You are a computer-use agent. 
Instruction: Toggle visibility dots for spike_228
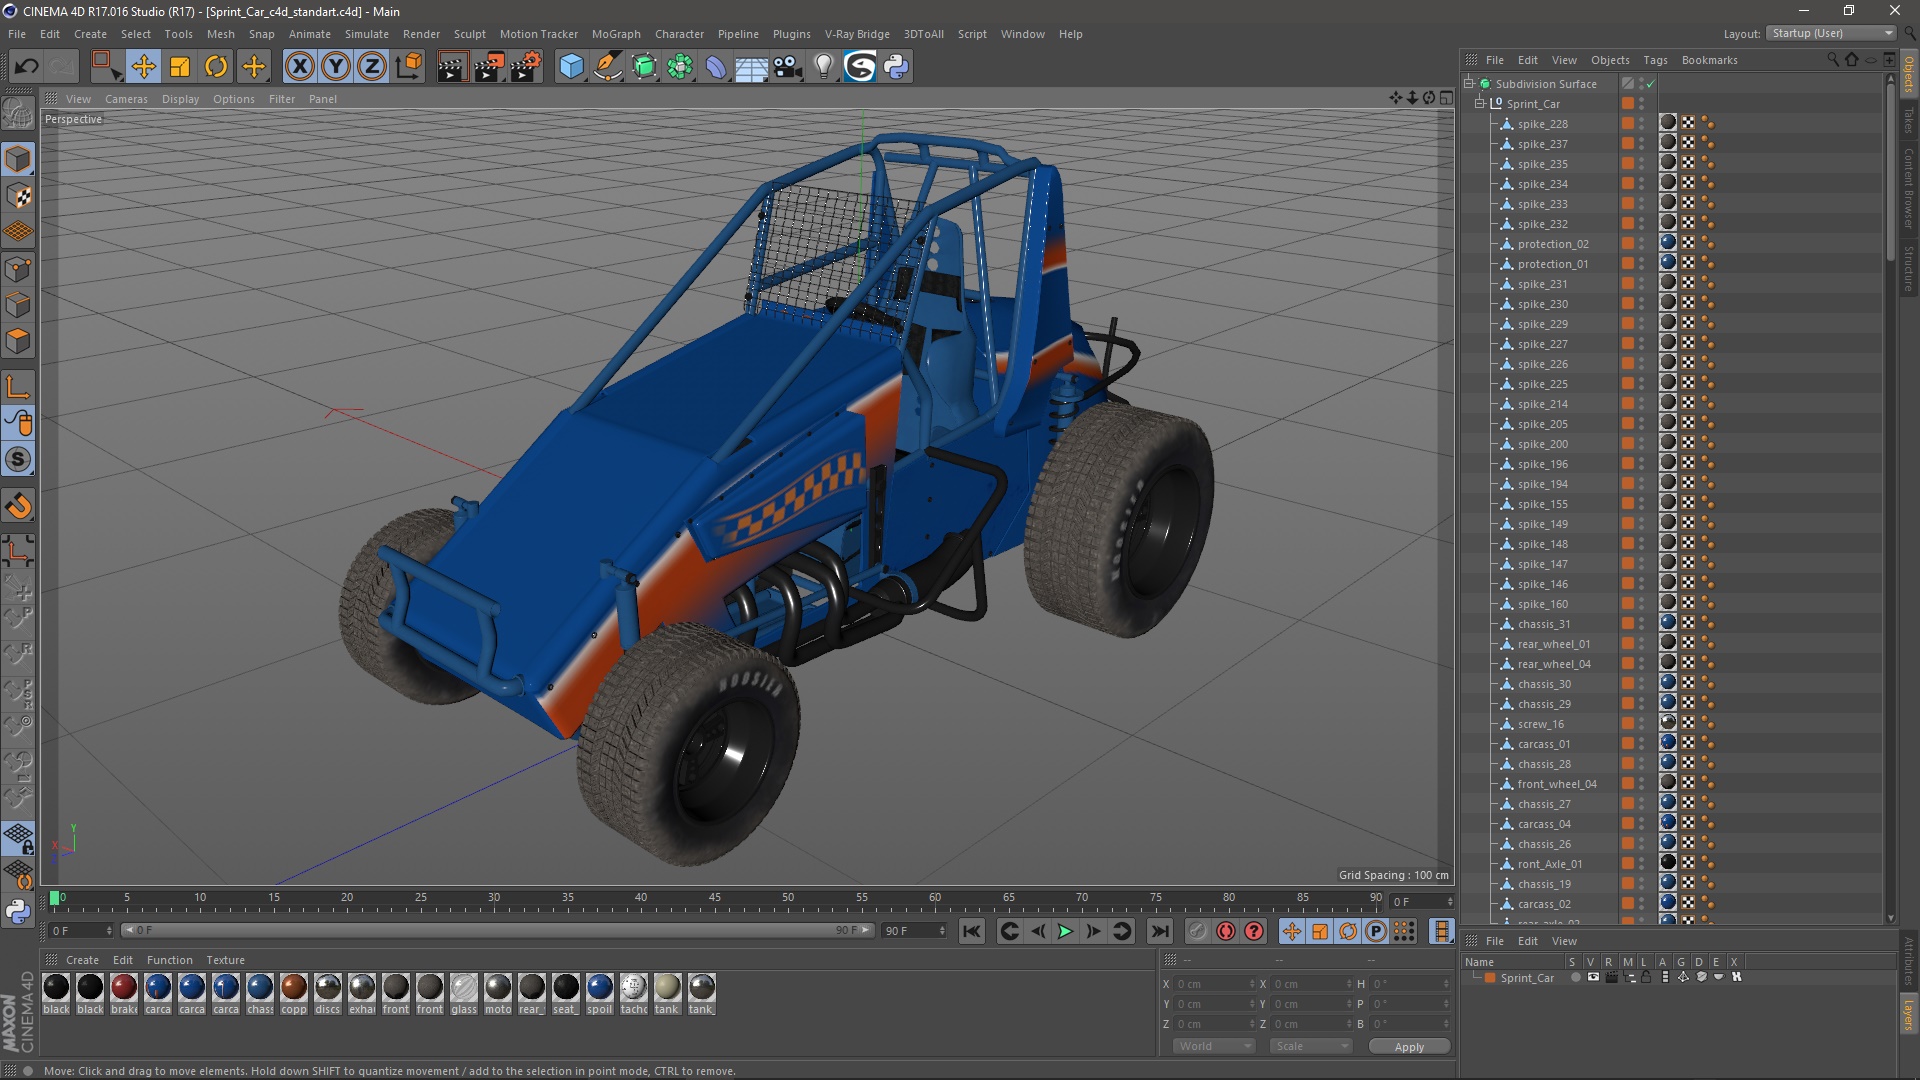tap(1641, 124)
